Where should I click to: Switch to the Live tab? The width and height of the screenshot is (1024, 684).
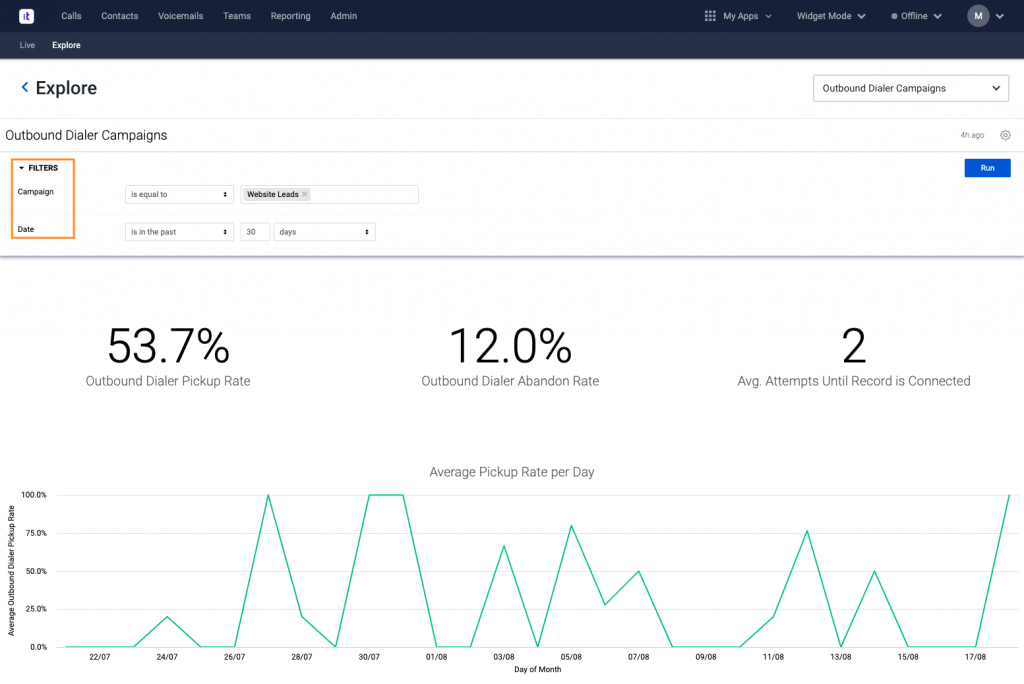[x=27, y=45]
